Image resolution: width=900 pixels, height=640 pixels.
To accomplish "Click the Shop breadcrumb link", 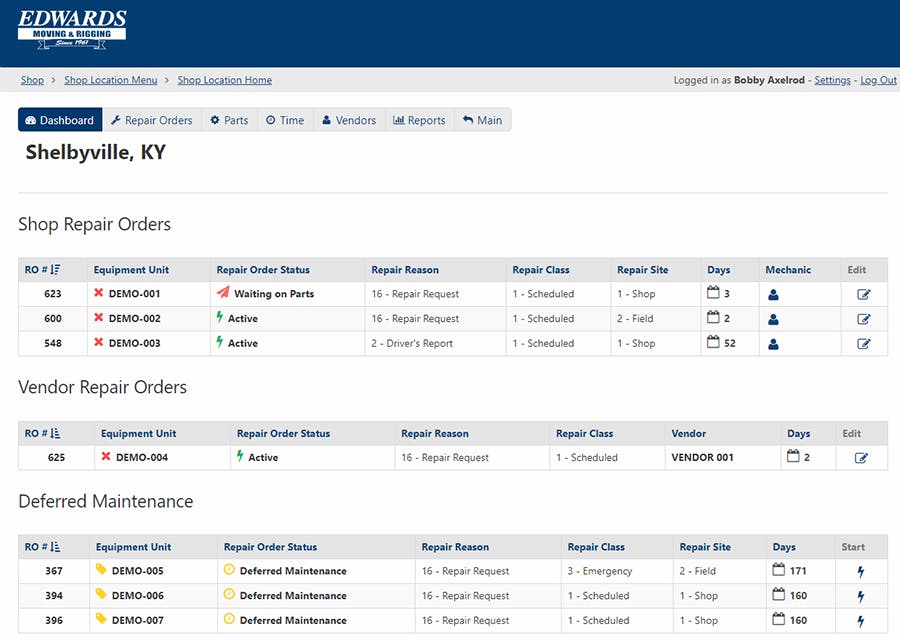I will tap(32, 80).
